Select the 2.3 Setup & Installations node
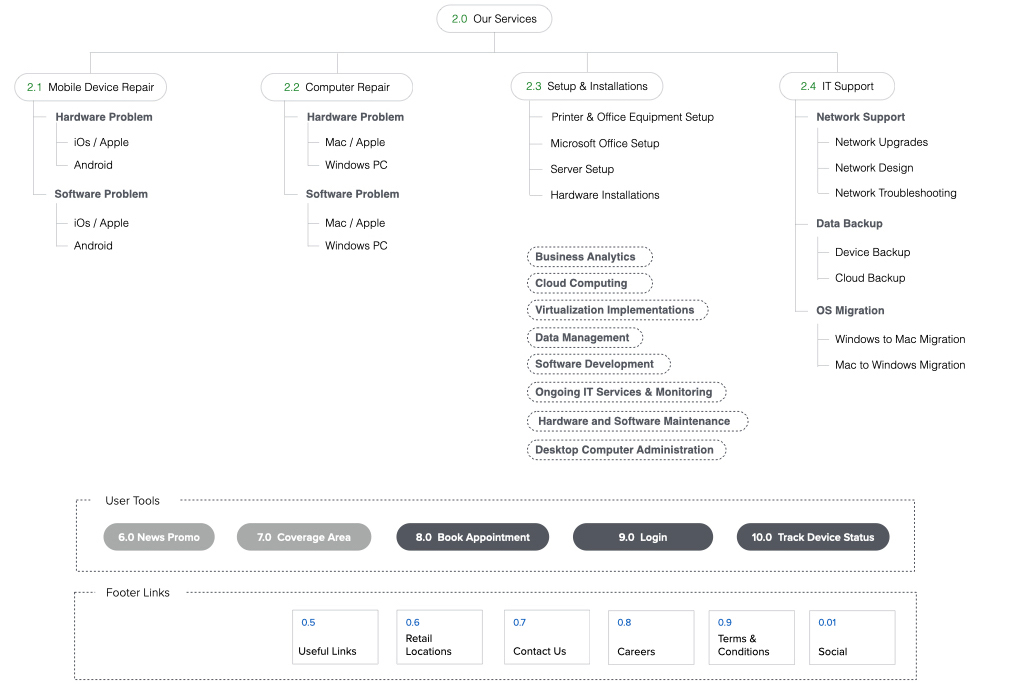This screenshot has height=684, width=1024. tap(586, 85)
